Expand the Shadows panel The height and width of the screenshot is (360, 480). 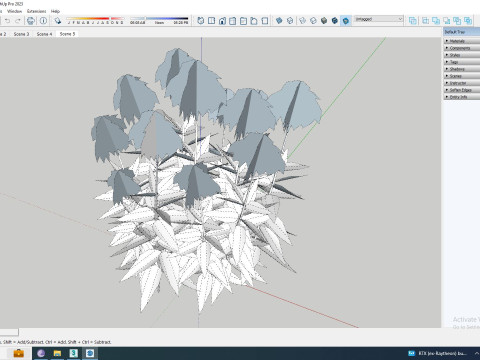(x=462, y=69)
